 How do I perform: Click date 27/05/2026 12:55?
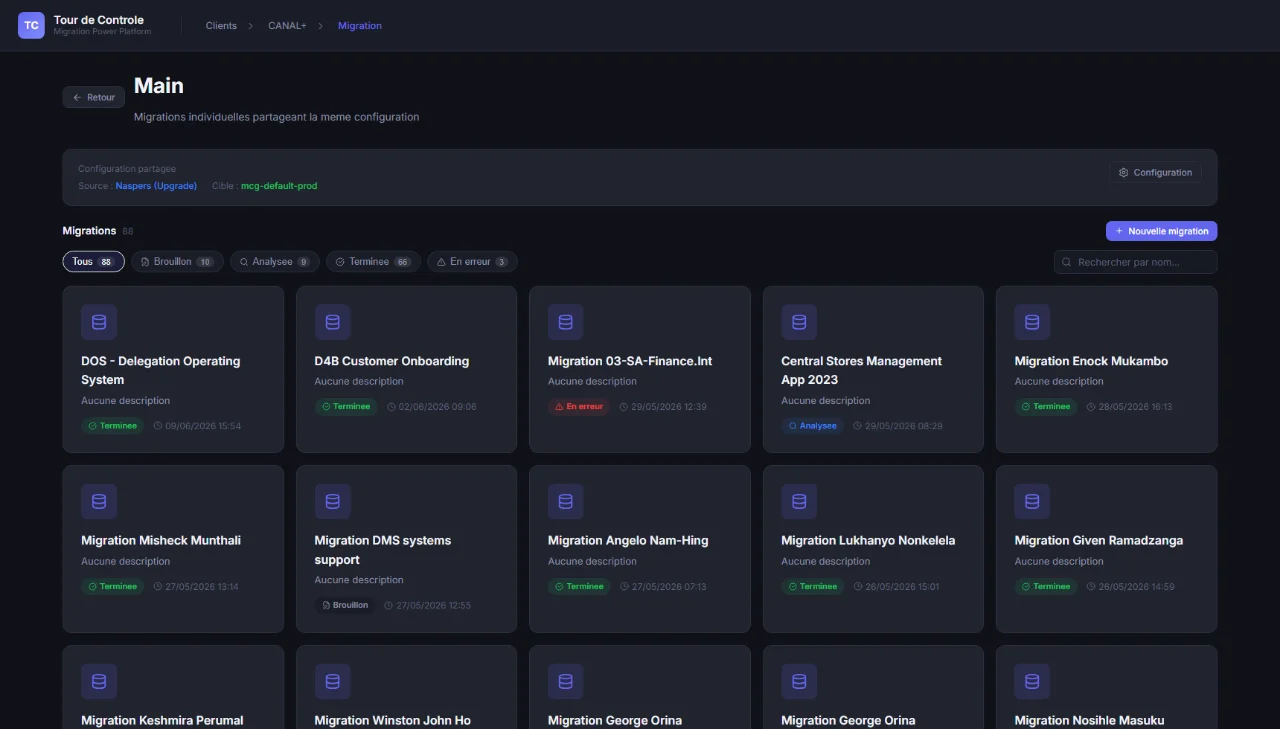[x=428, y=605]
